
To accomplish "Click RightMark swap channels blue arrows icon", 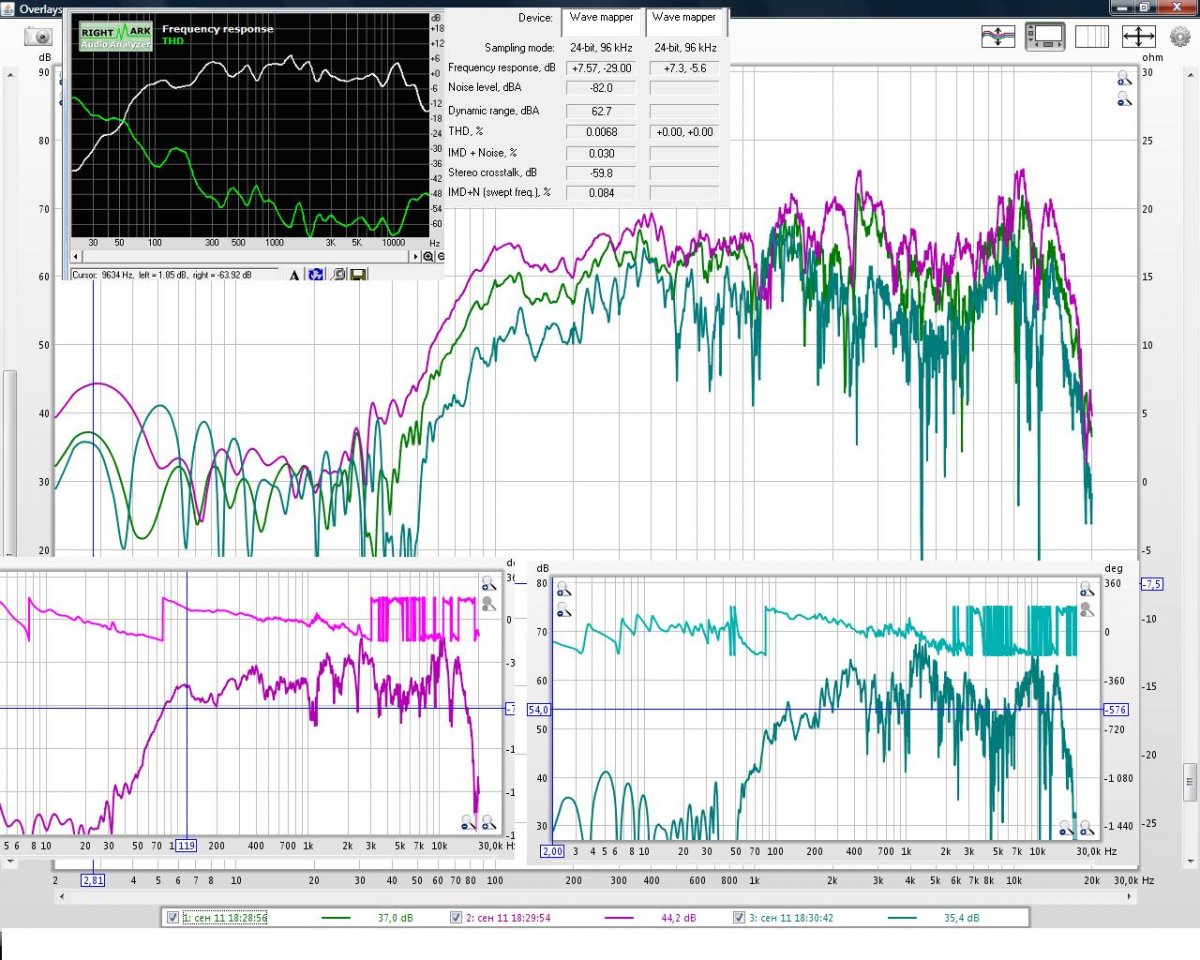I will coord(315,275).
